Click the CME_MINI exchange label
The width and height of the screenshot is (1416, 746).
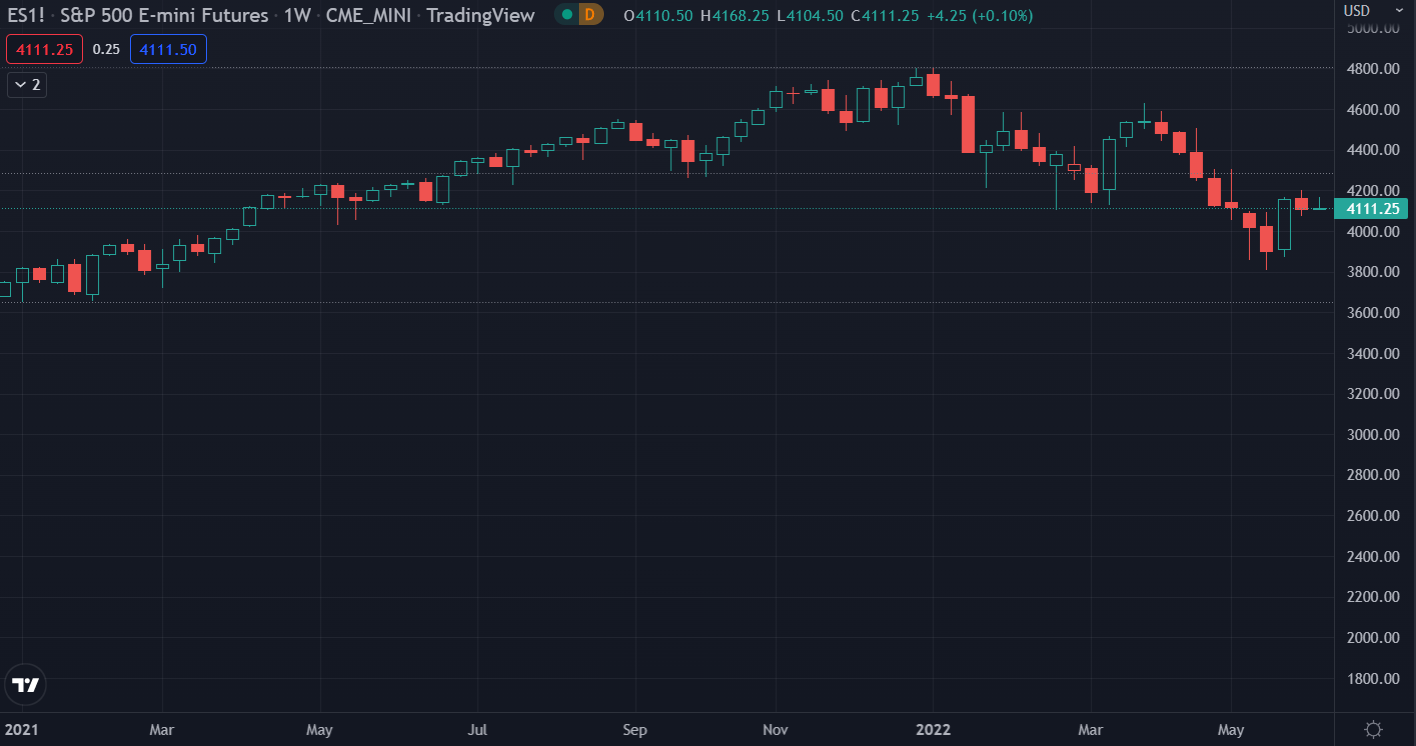point(369,15)
